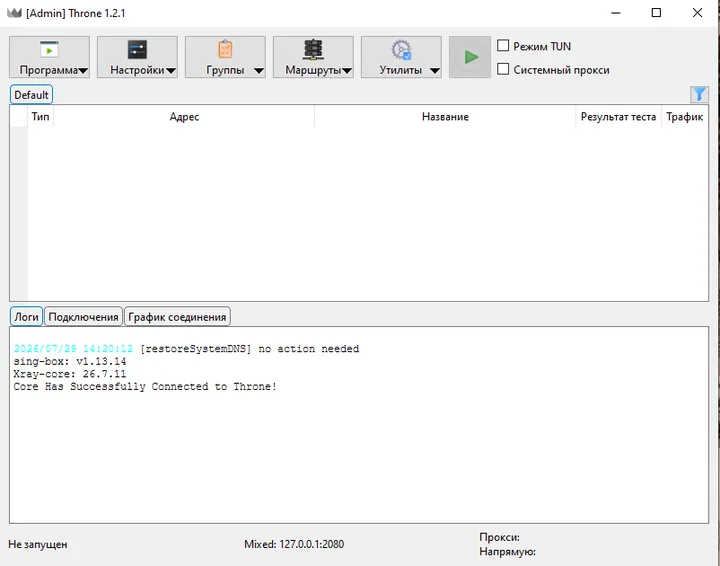This screenshot has height=566, width=720.
Task: Sort by the Название column header
Action: [x=445, y=117]
